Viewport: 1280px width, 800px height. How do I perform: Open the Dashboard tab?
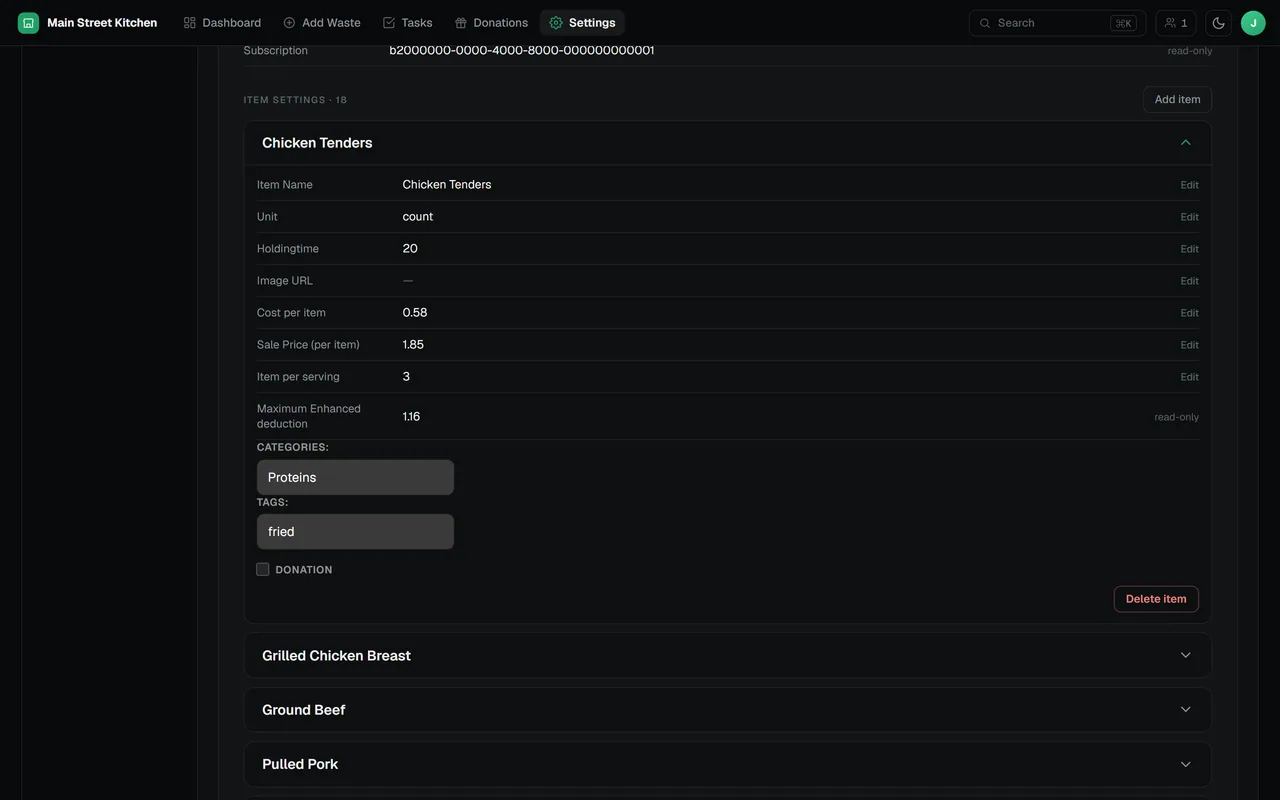click(222, 23)
